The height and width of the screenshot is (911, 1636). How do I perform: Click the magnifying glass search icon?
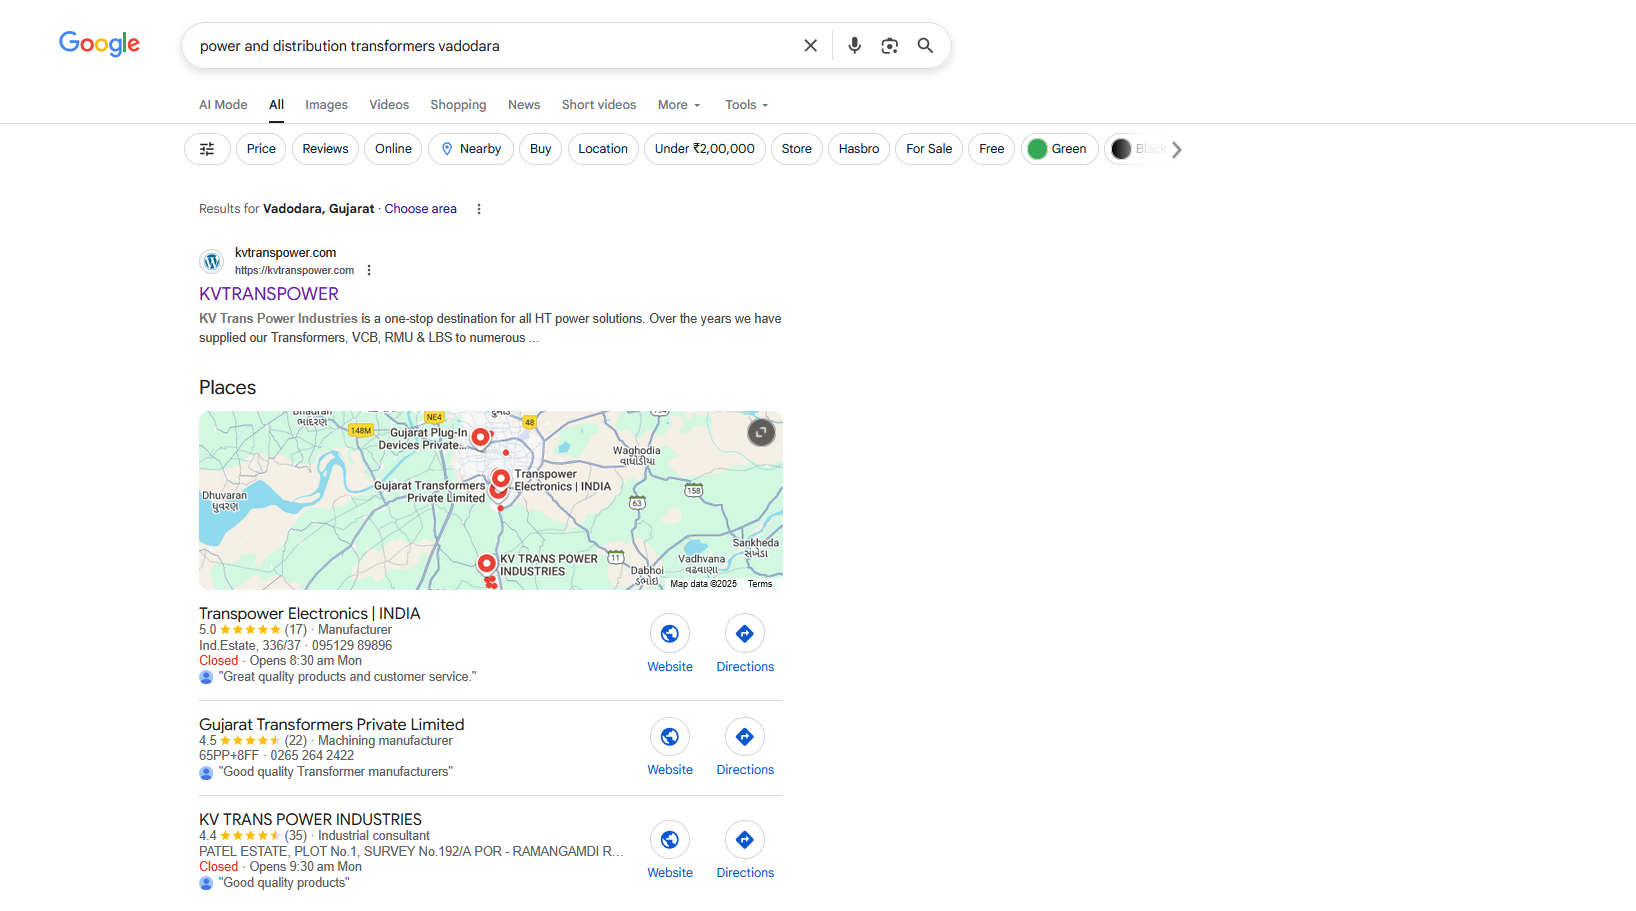tap(925, 46)
